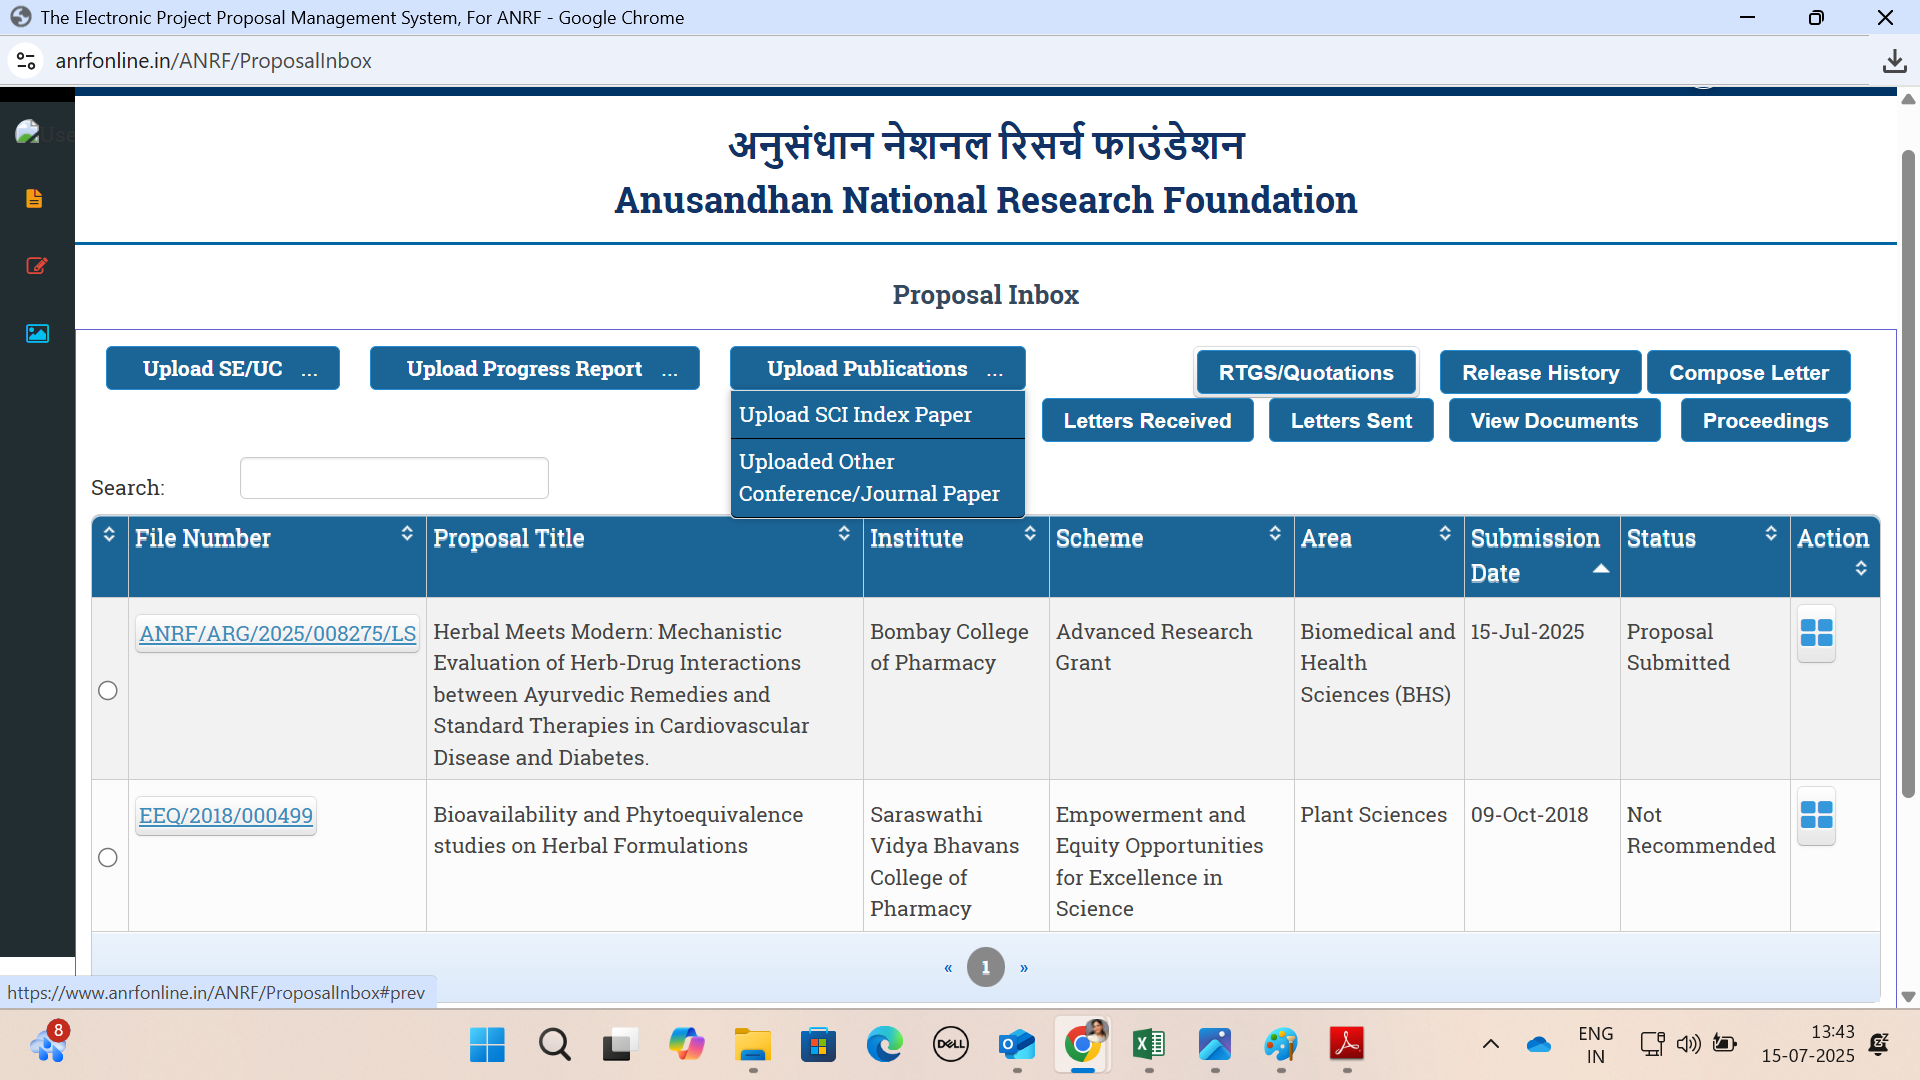Click into the Search input field
The height and width of the screenshot is (1080, 1920).
(394, 479)
